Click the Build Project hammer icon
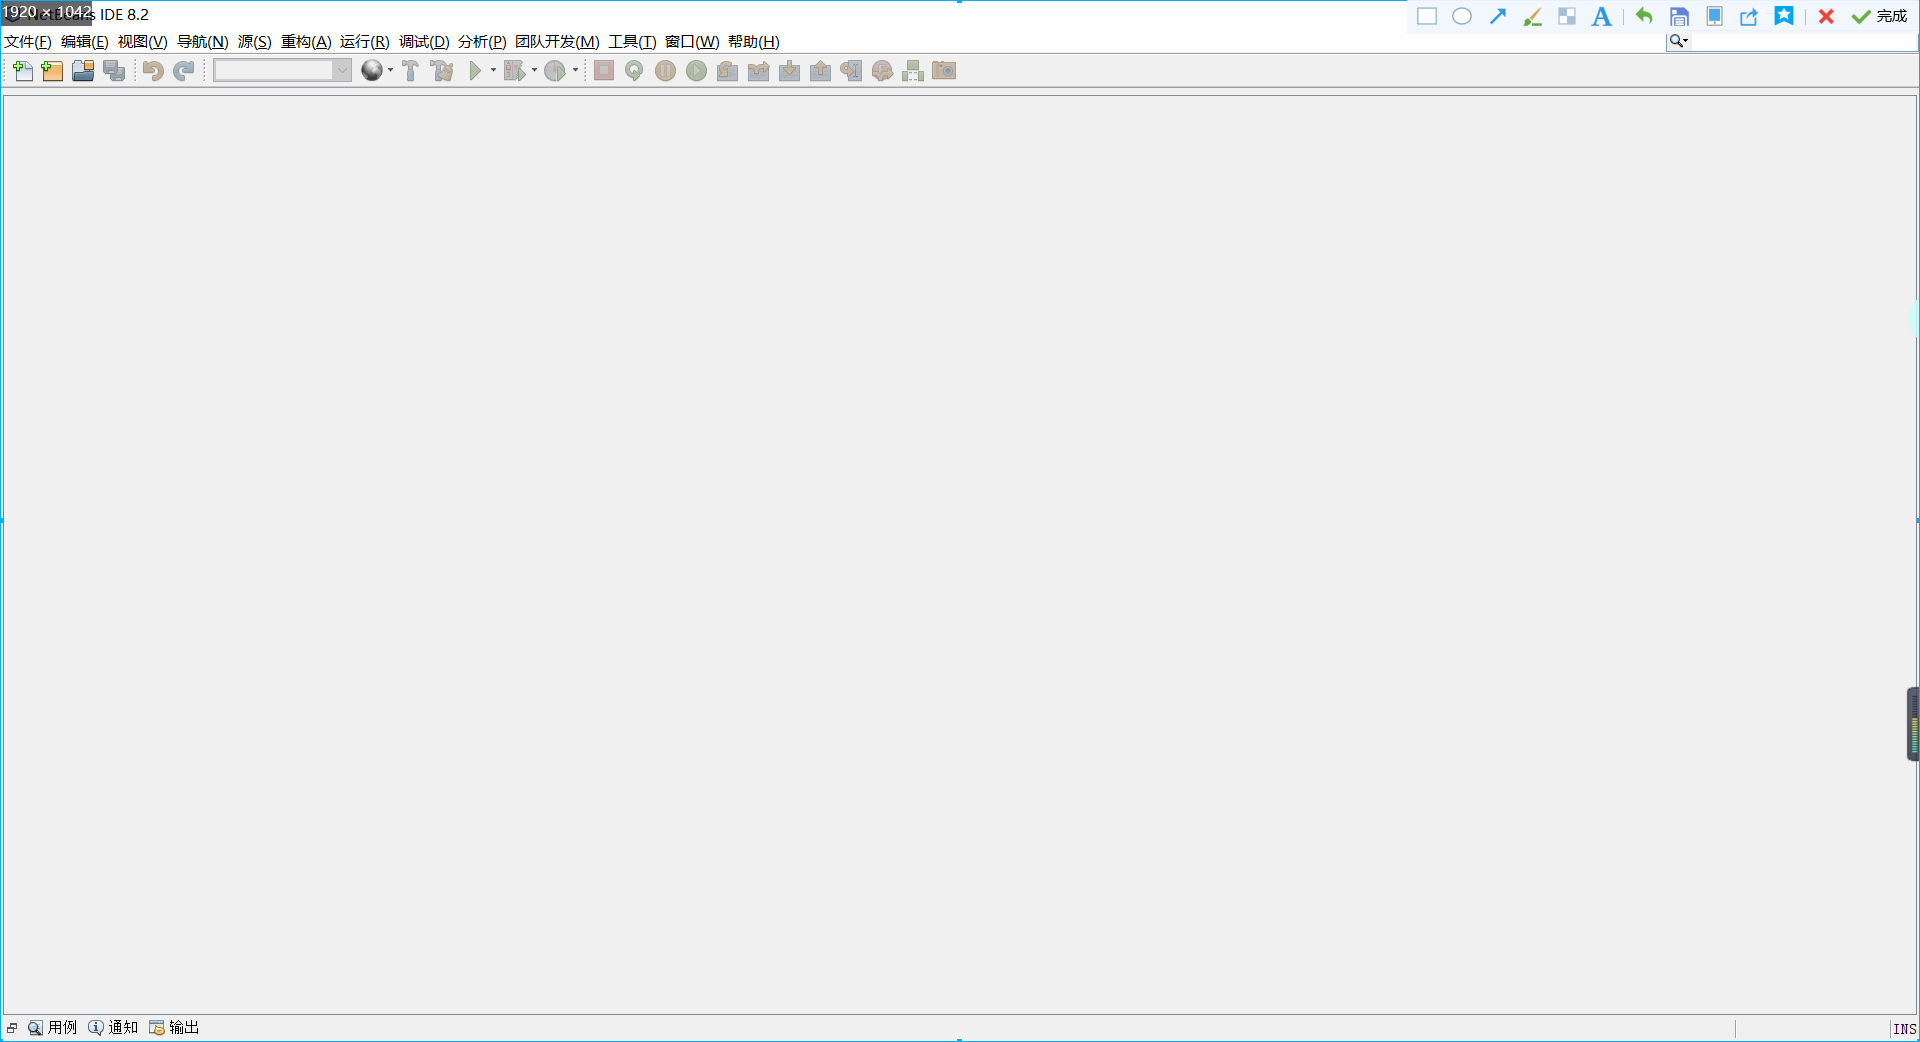 click(x=410, y=70)
